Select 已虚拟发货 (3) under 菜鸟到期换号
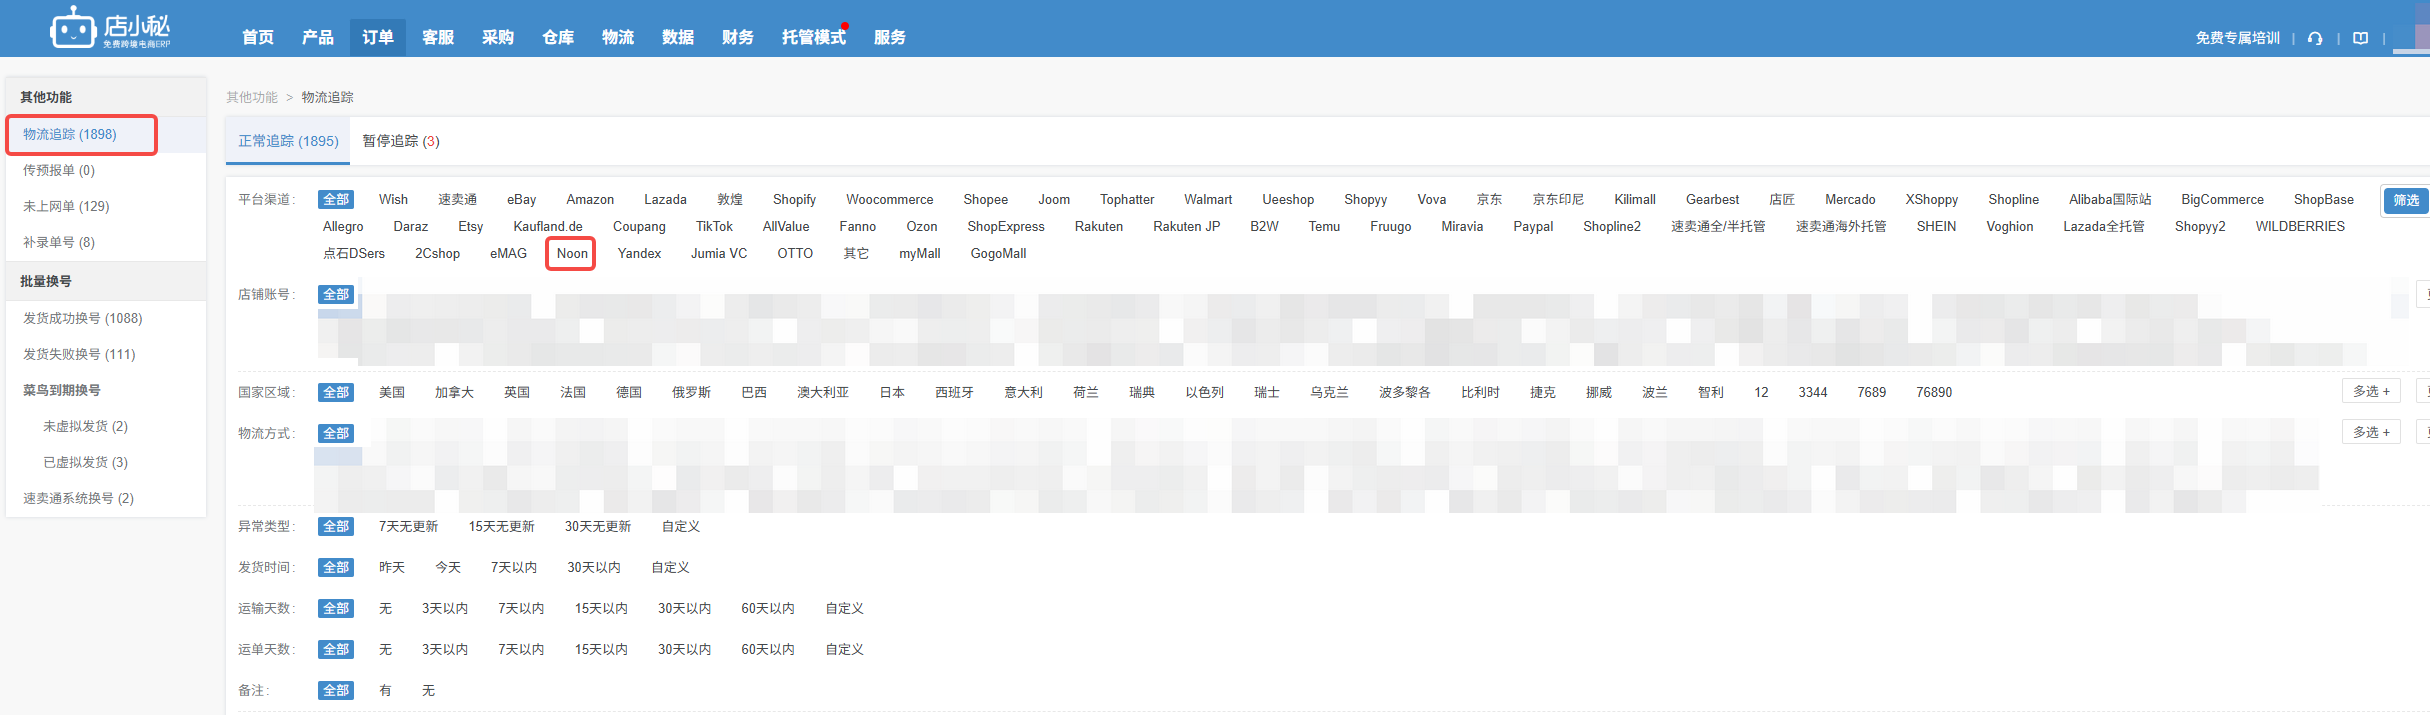This screenshot has height=715, width=2430. coord(85,462)
